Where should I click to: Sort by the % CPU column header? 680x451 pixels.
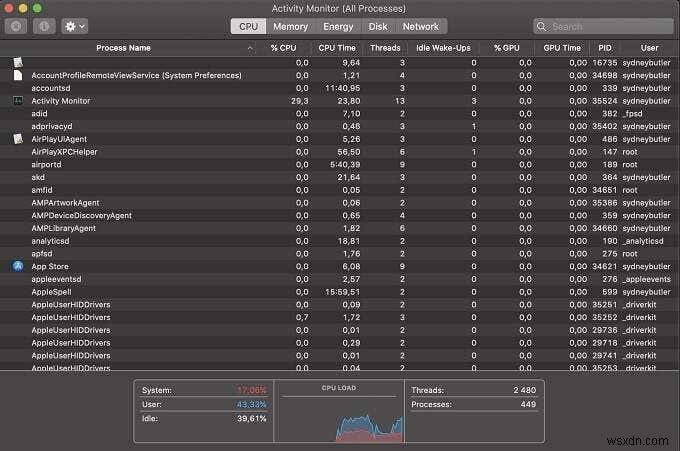pos(283,48)
